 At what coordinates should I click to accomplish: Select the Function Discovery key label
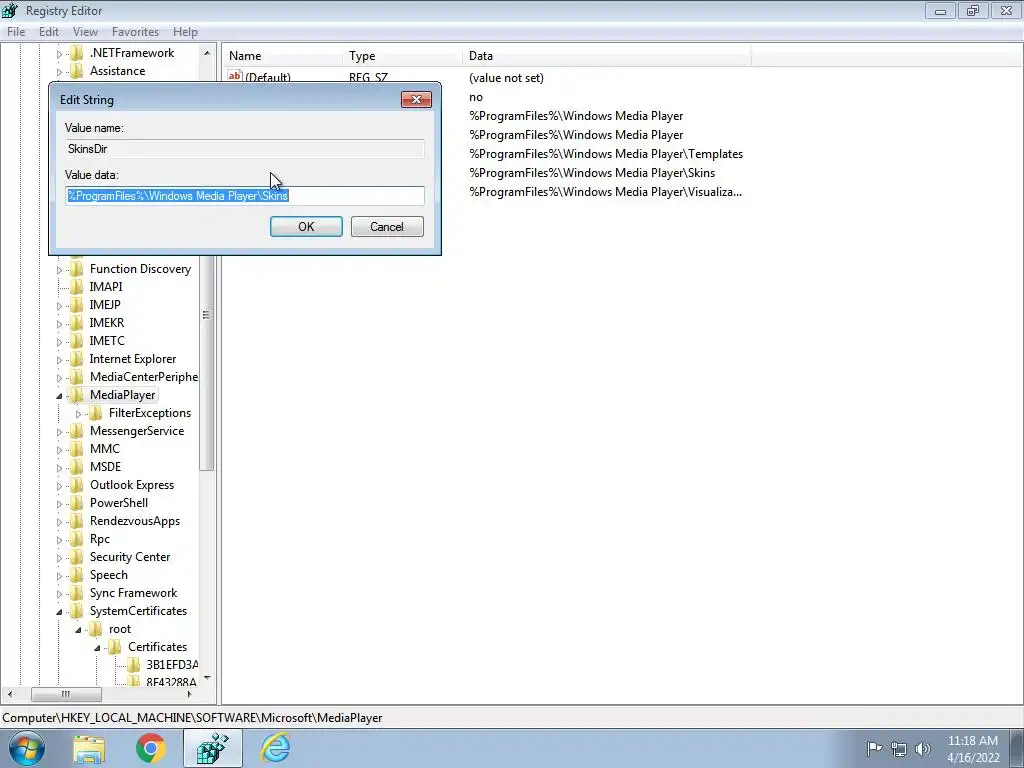pos(140,269)
